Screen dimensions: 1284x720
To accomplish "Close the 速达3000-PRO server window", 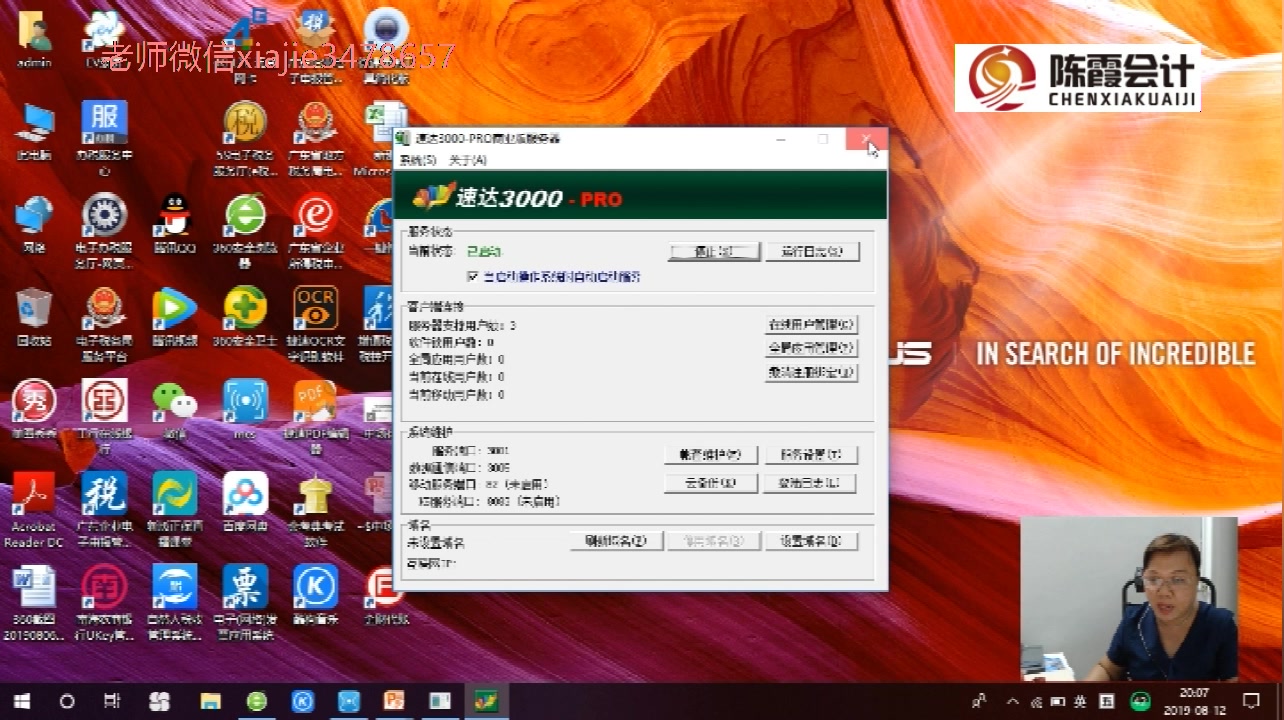I will [x=866, y=139].
